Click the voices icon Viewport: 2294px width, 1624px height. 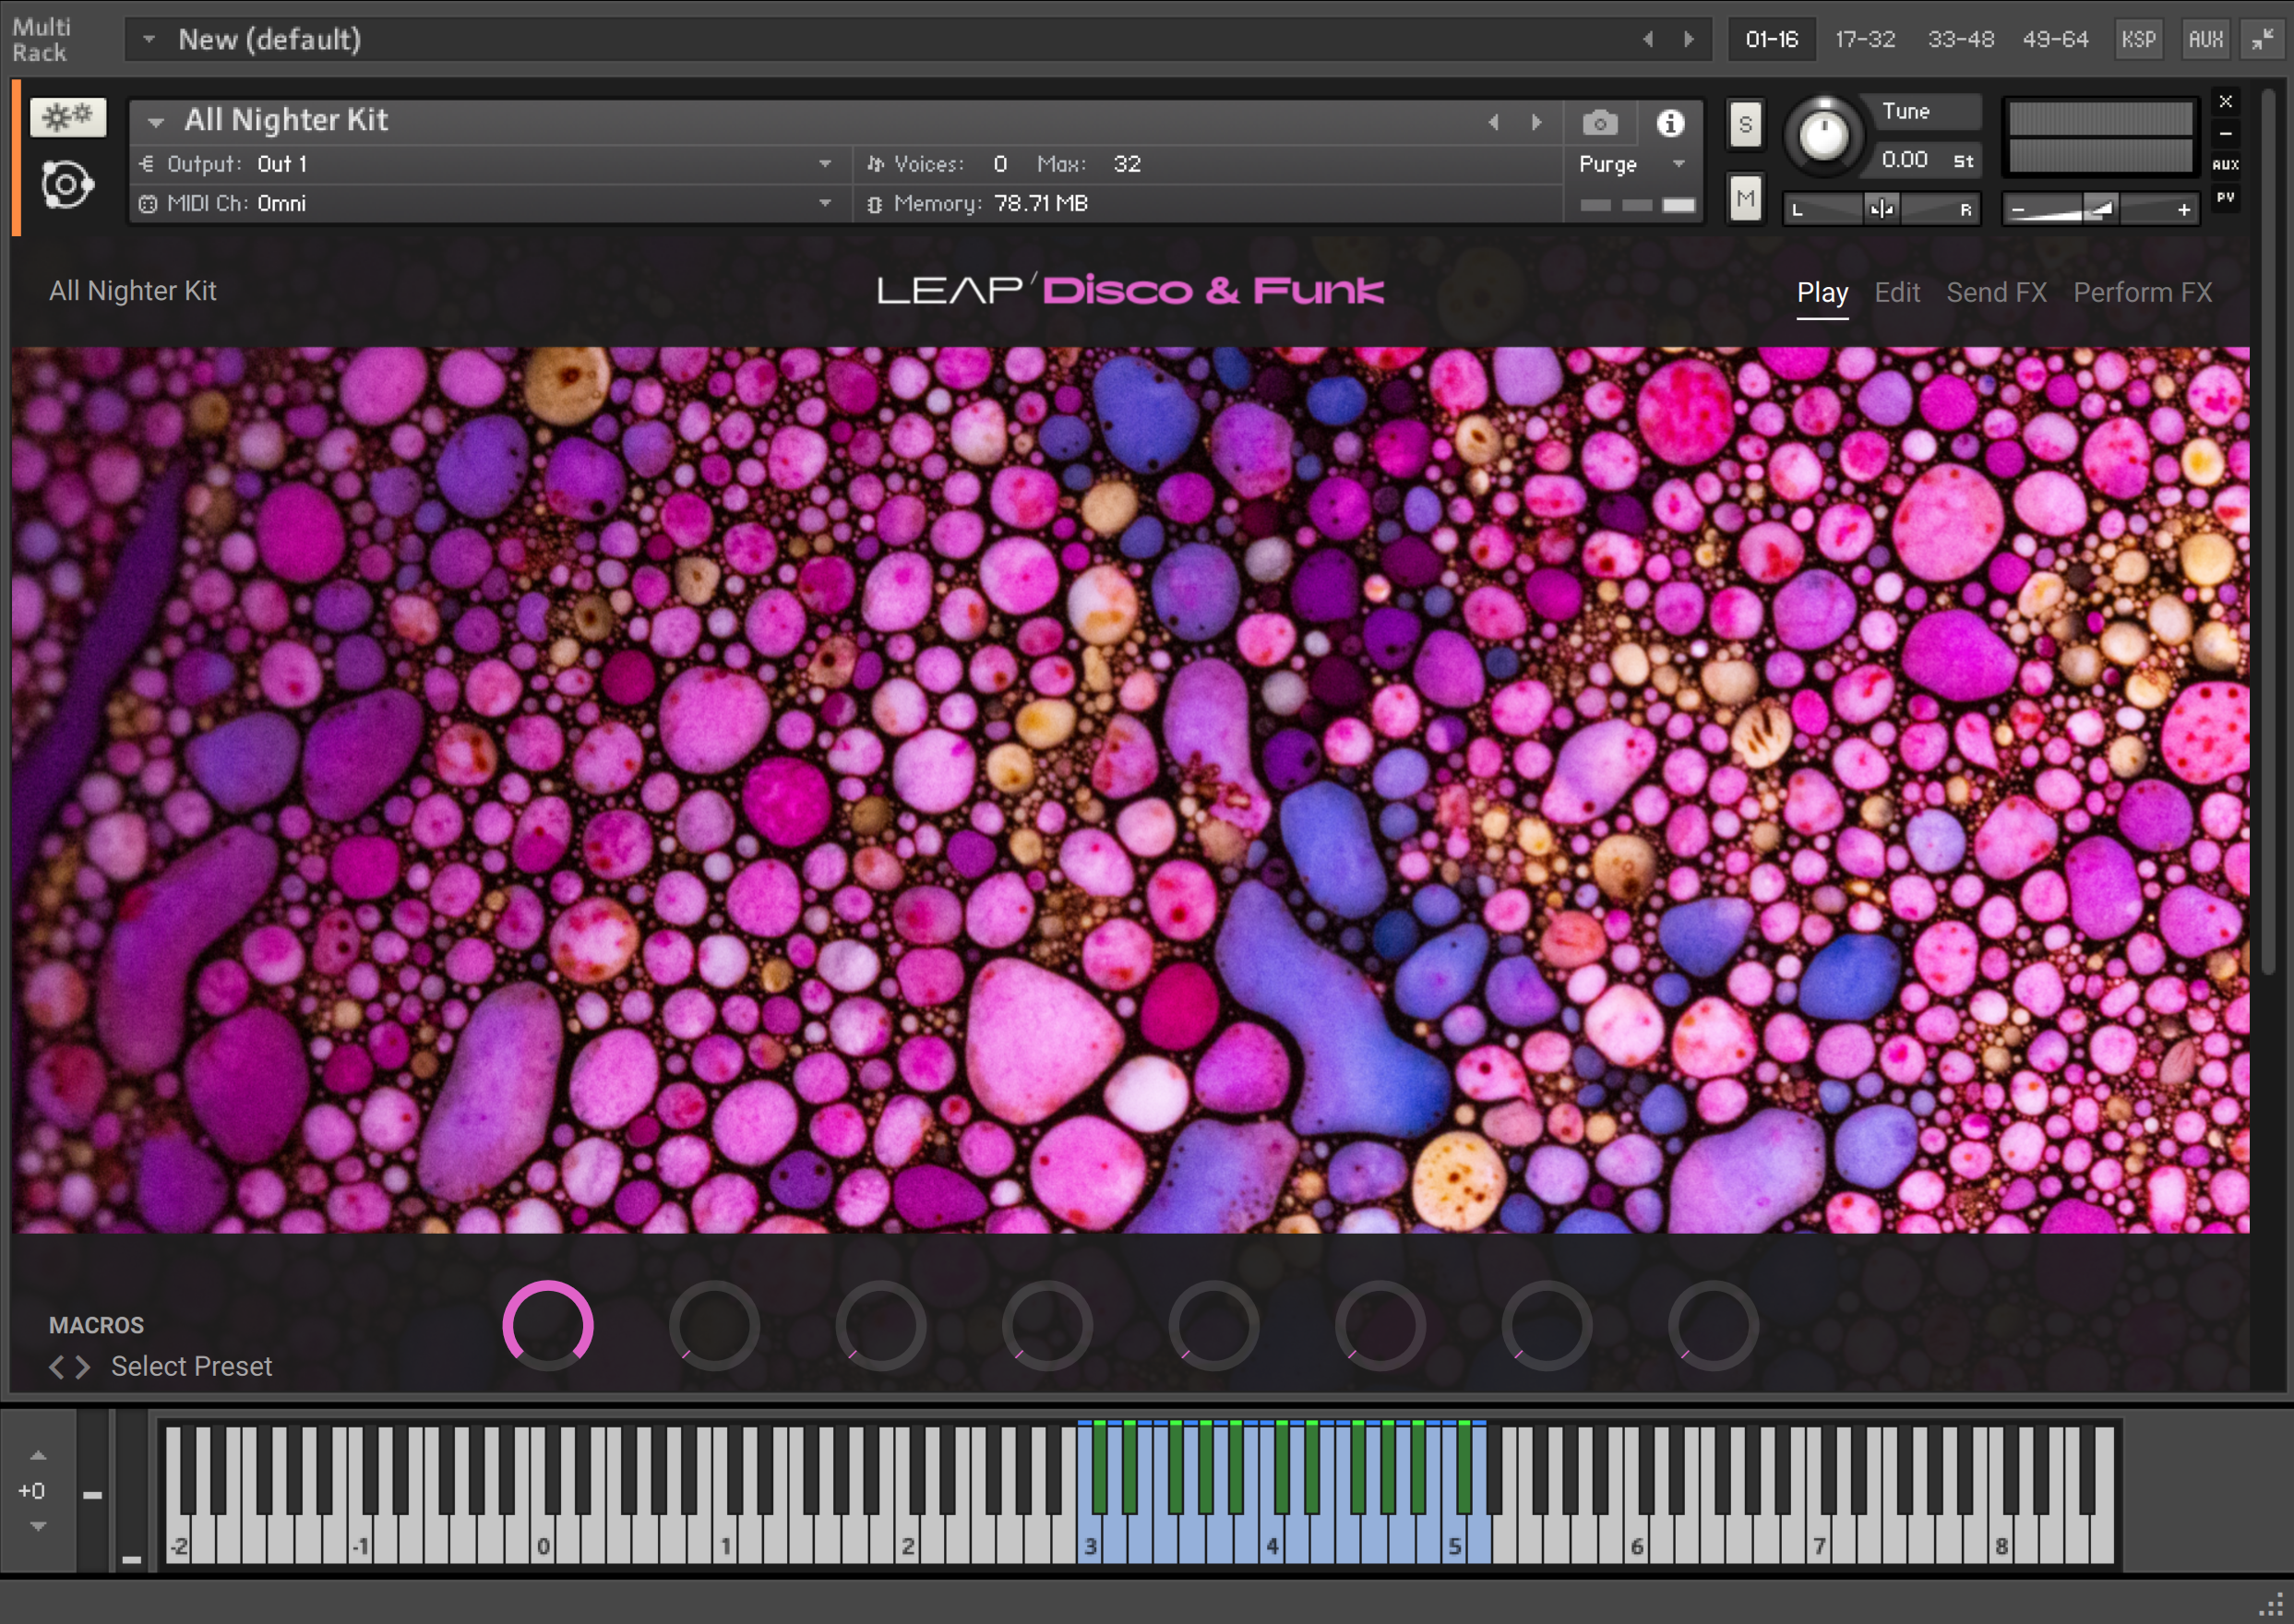click(x=875, y=163)
